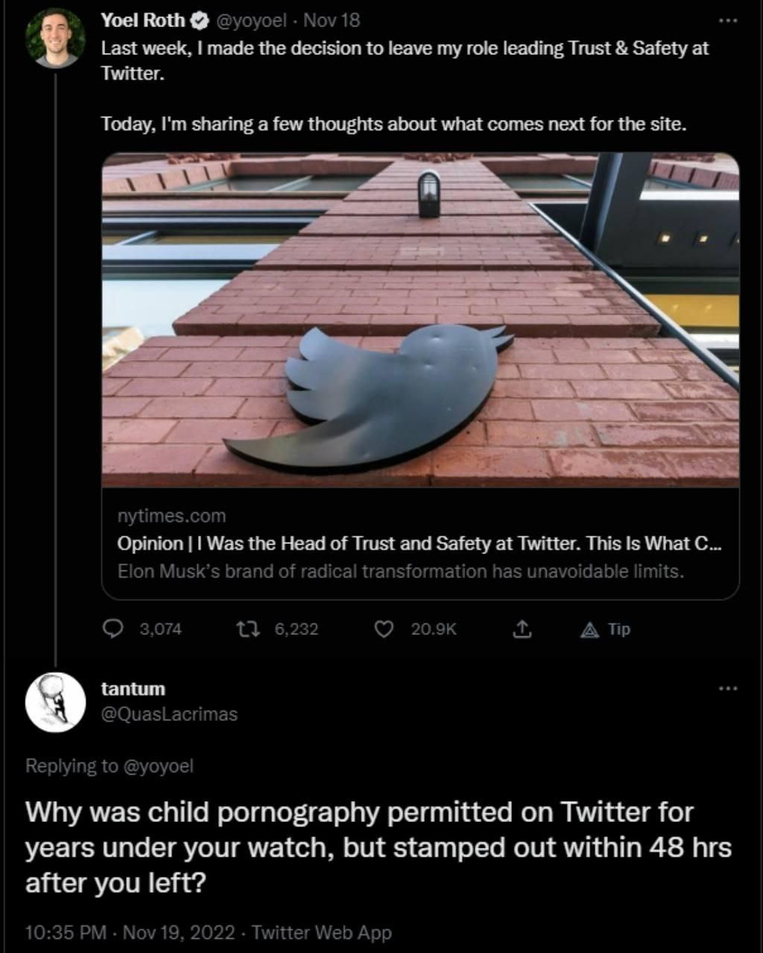Click the Twitter Web App source label
The image size is (763, 953).
tap(321, 933)
